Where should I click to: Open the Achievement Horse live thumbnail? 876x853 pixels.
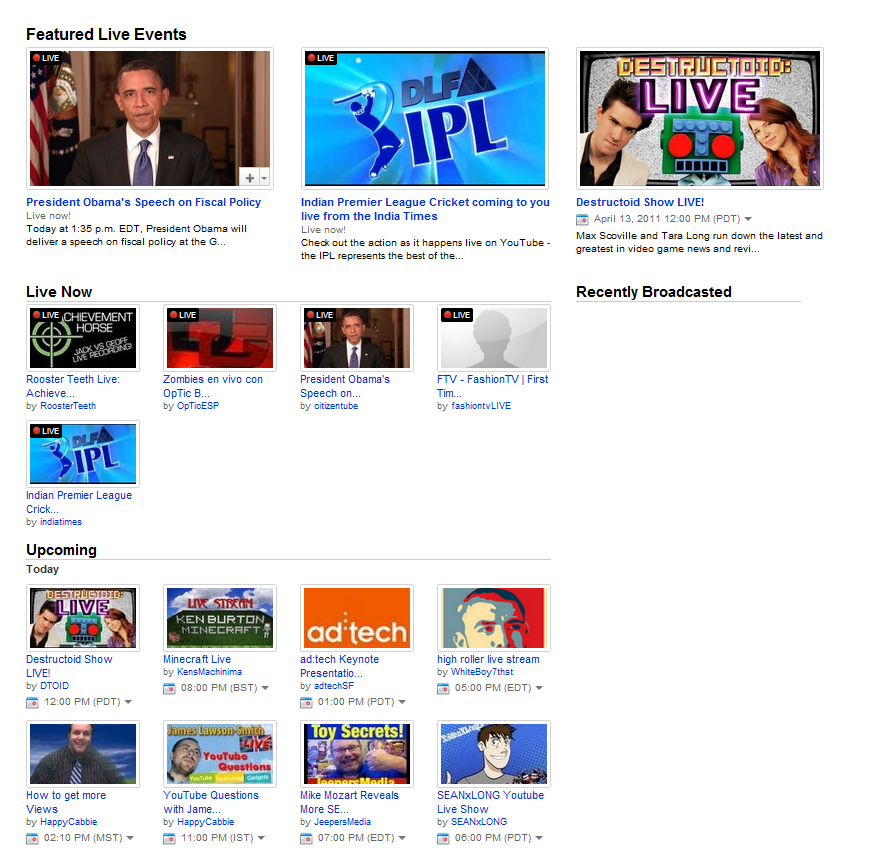[83, 338]
